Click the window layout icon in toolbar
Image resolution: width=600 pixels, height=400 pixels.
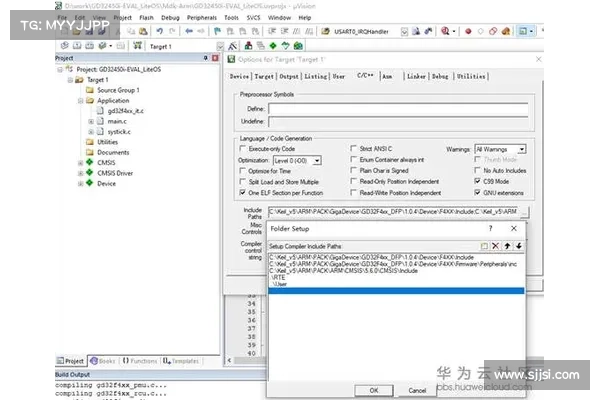[x=523, y=31]
